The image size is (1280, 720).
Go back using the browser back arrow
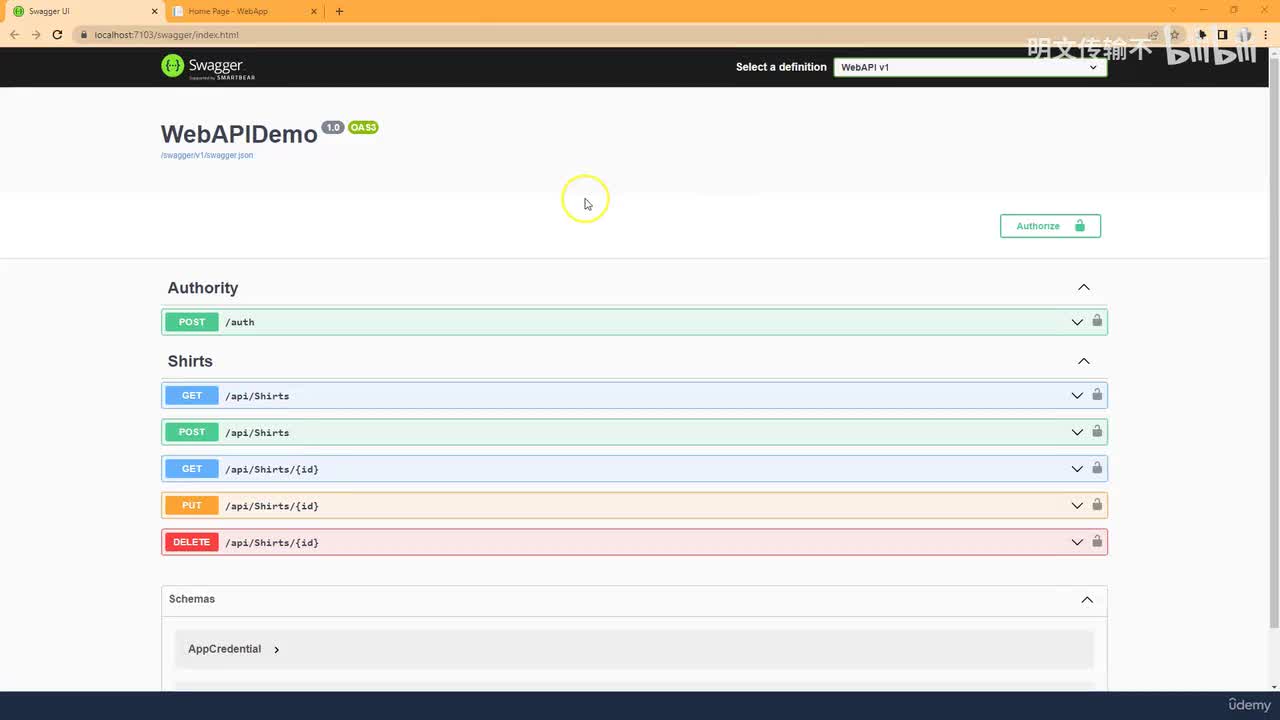point(14,35)
